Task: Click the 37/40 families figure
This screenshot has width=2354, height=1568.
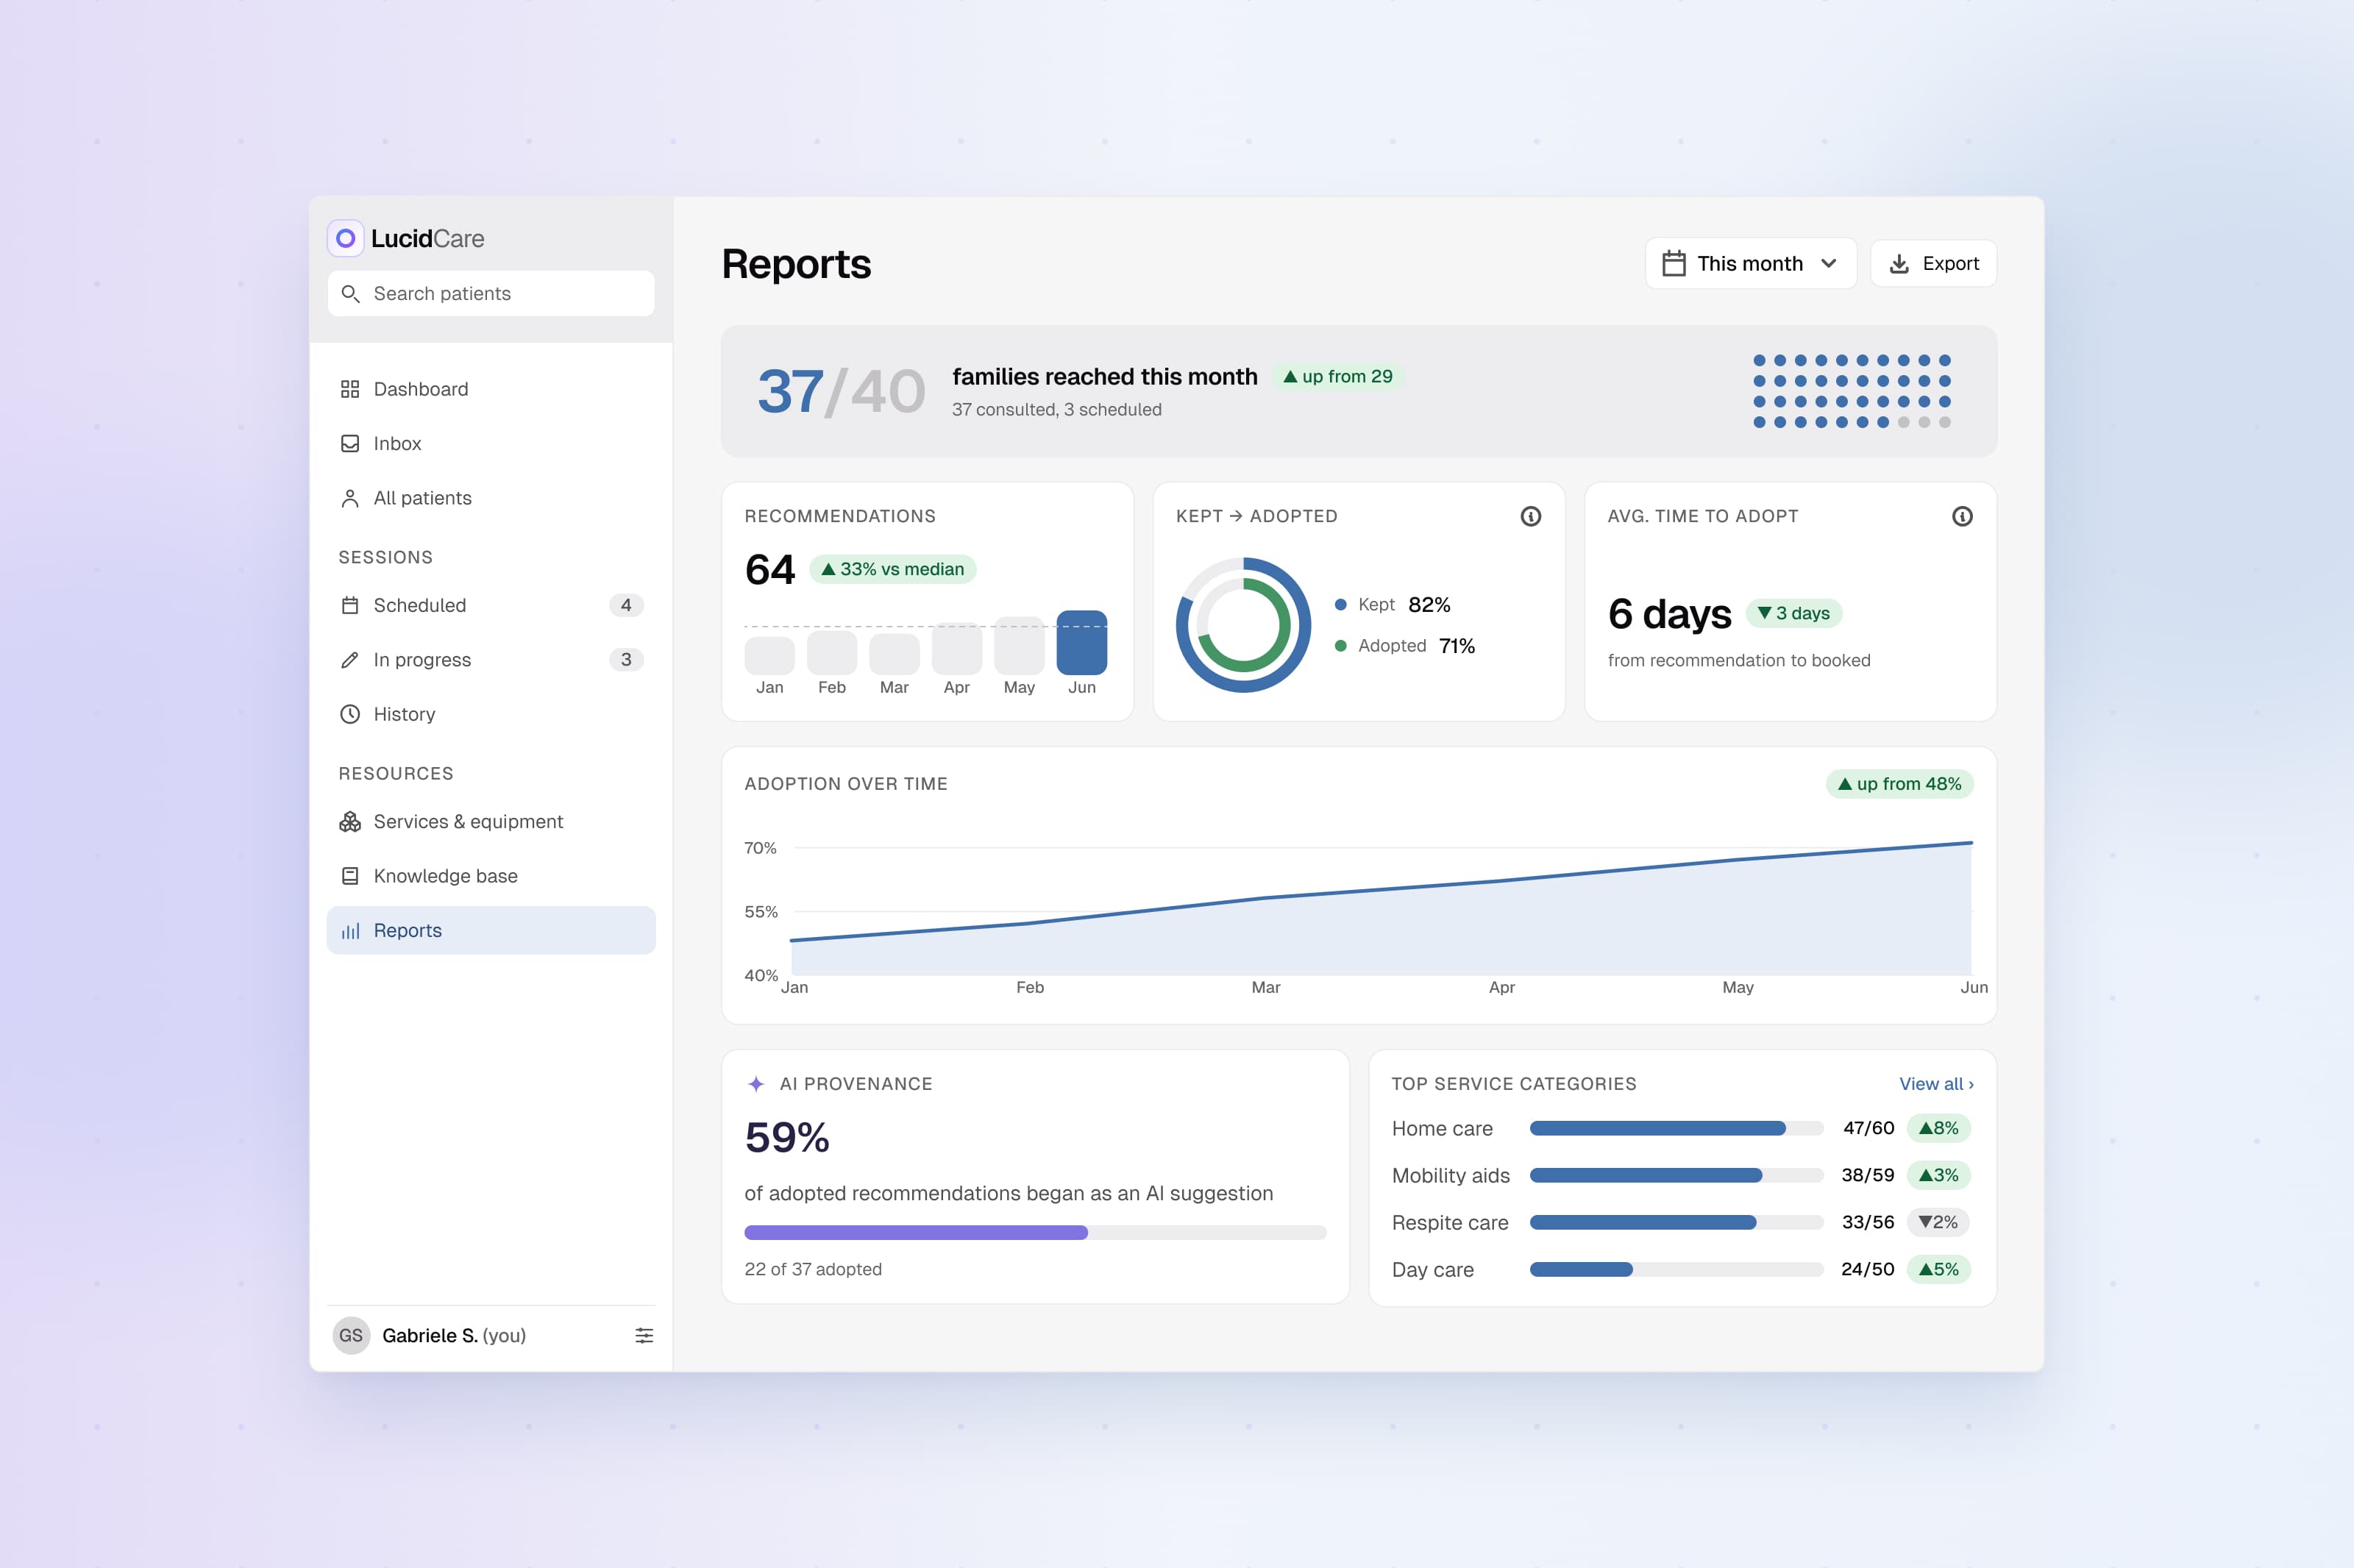Action: pos(841,392)
